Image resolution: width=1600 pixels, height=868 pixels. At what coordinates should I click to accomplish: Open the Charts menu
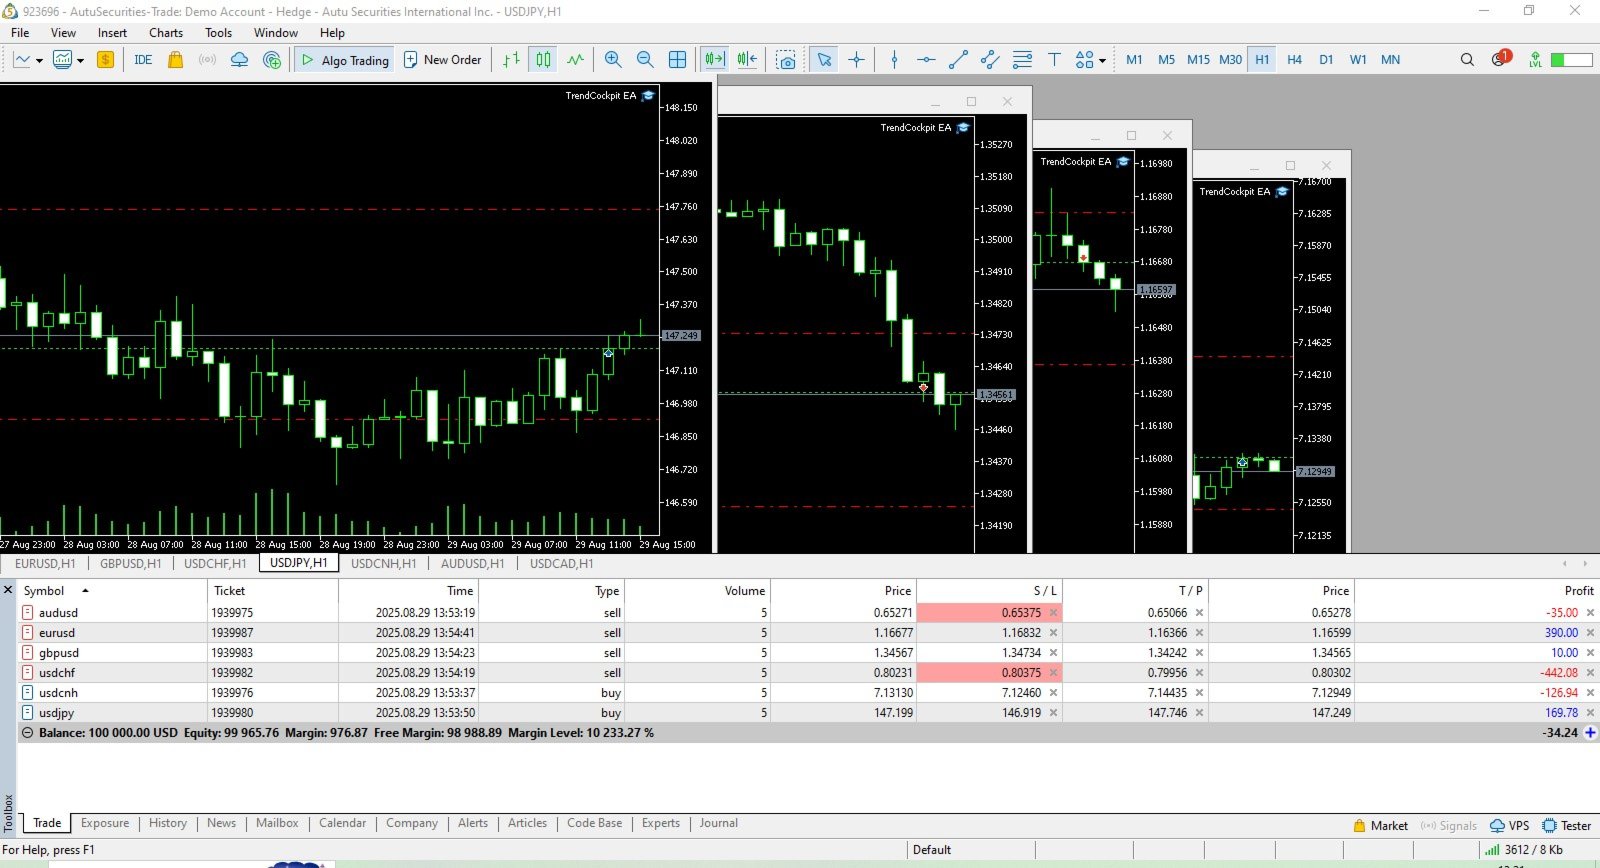pyautogui.click(x=166, y=33)
